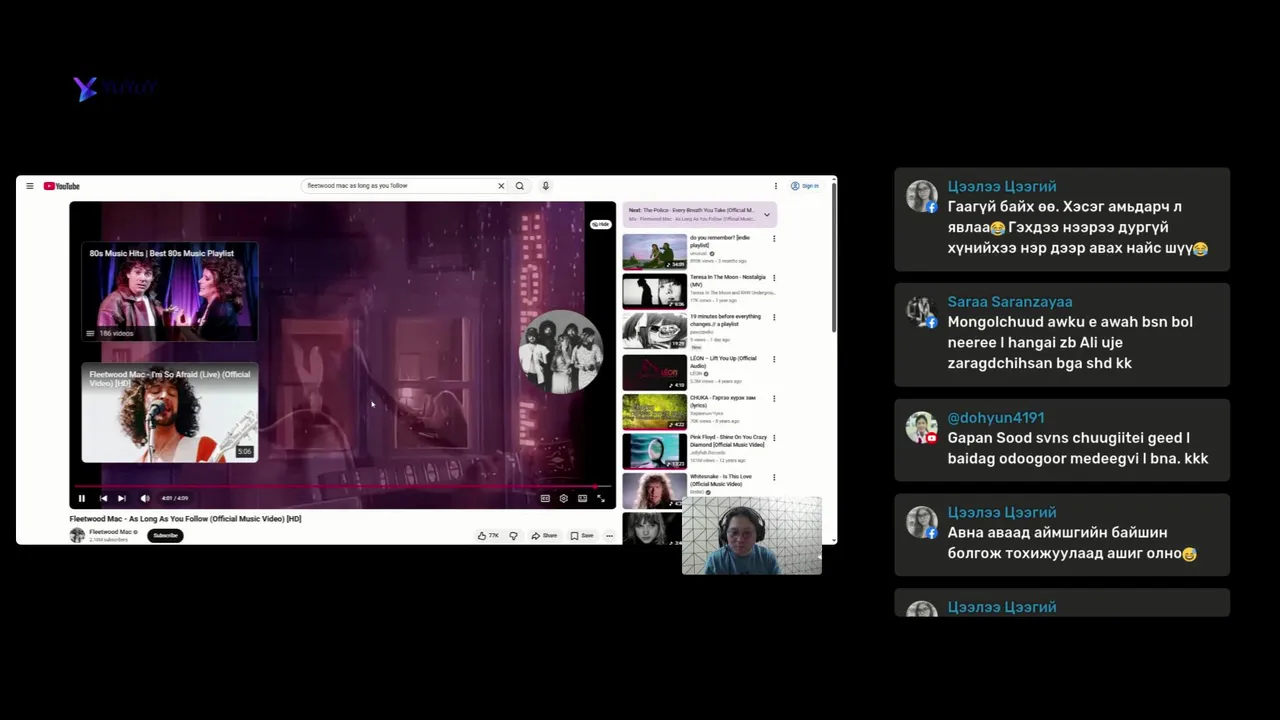Open options menu for 'do you remember?' video

pyautogui.click(x=774, y=239)
